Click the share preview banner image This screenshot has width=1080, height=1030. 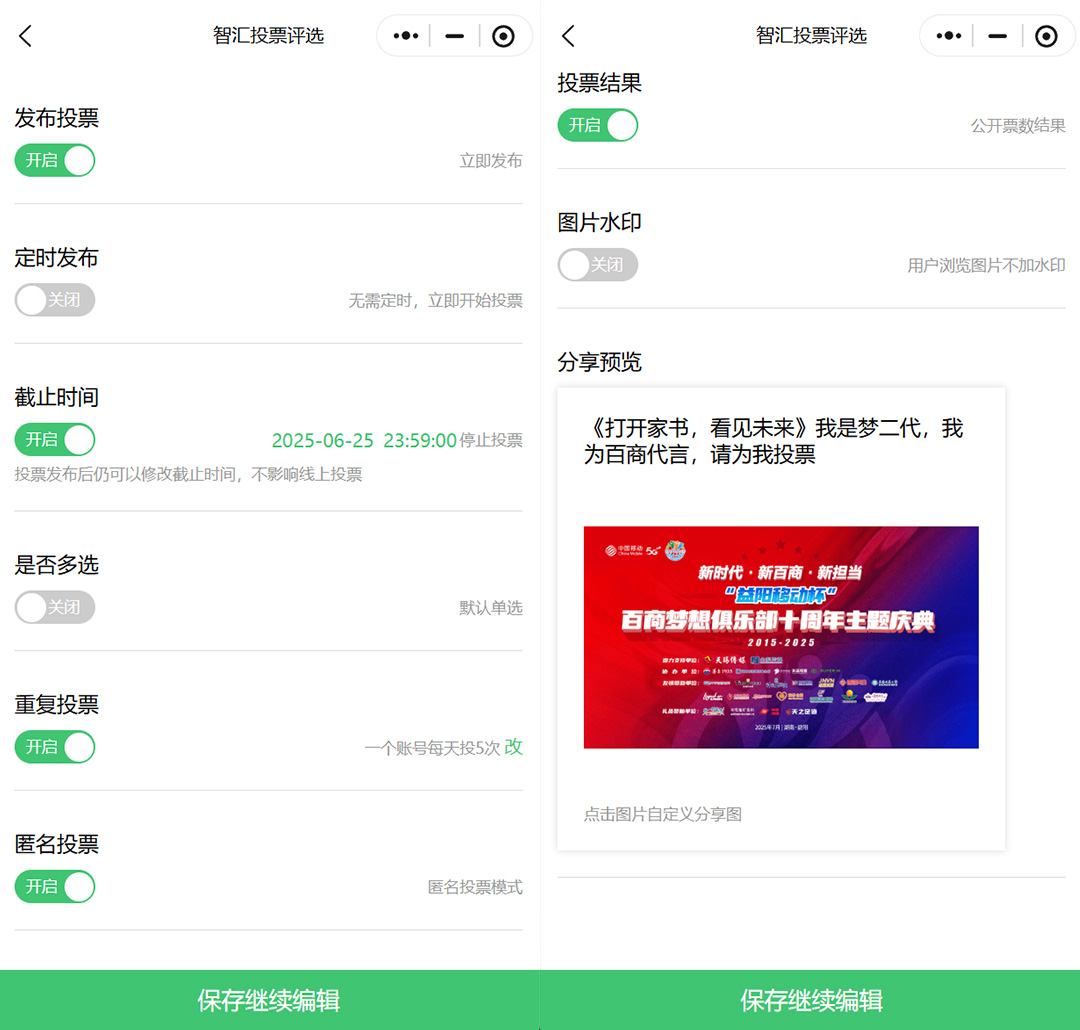[x=781, y=637]
